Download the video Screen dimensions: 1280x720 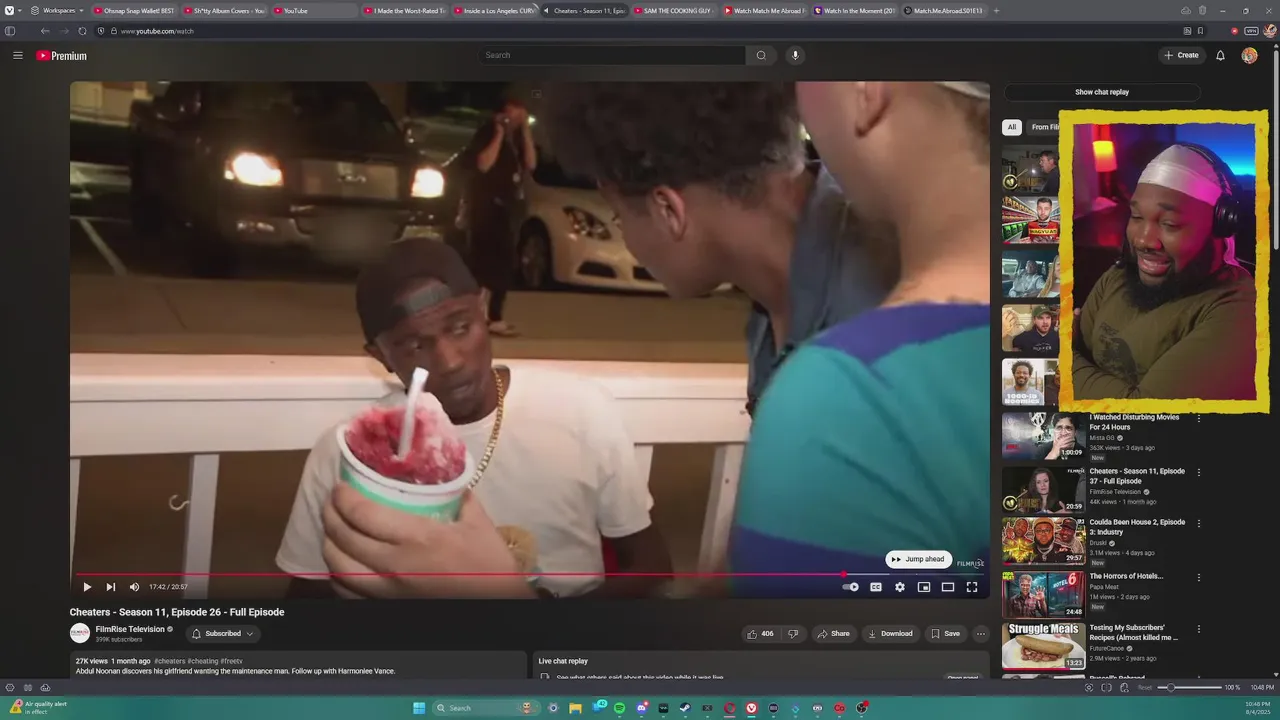pos(890,633)
